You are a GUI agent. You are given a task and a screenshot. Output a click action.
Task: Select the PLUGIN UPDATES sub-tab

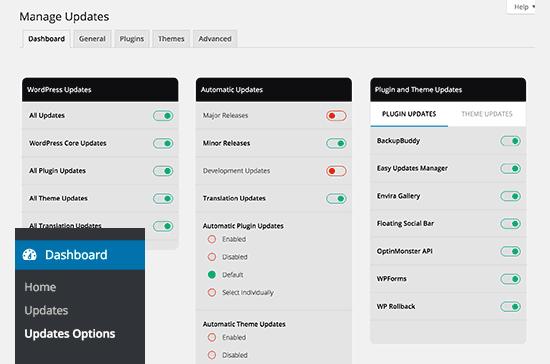(409, 114)
